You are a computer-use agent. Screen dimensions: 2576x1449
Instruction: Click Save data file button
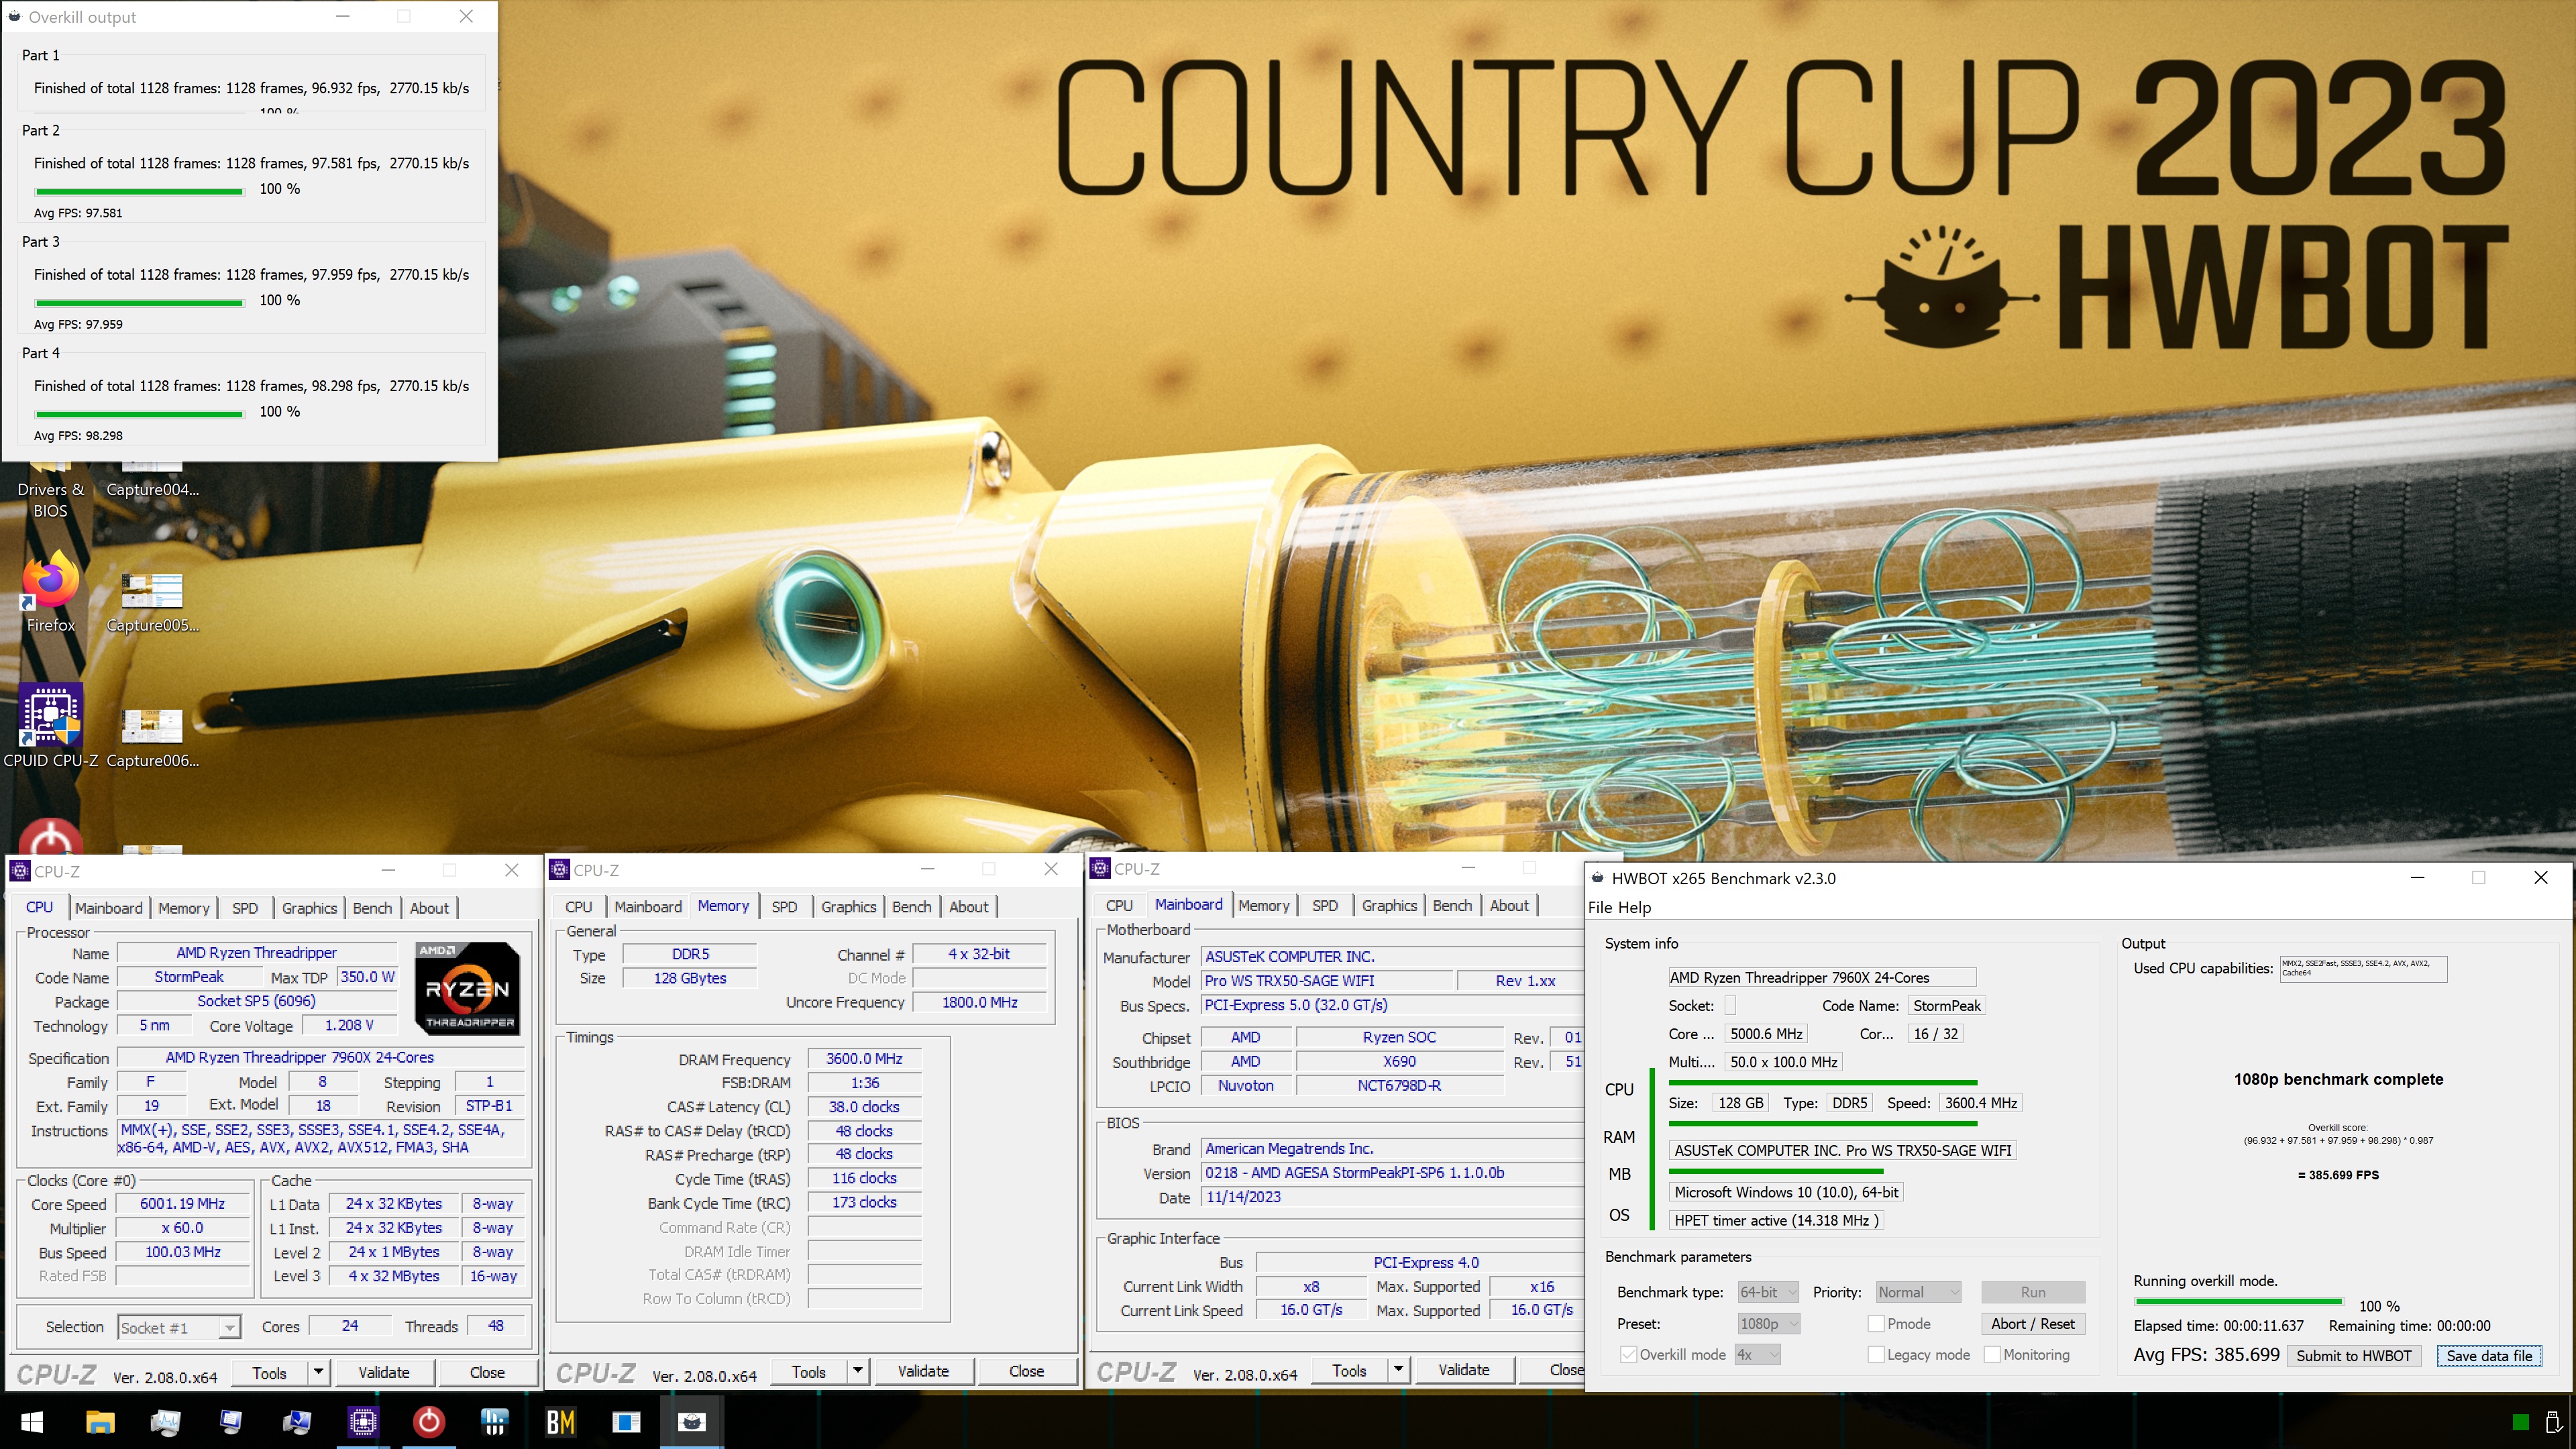point(2488,1356)
